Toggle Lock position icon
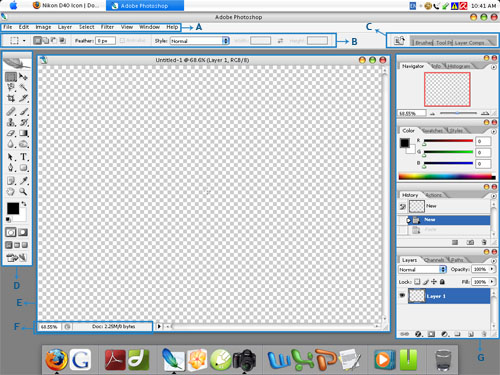This screenshot has width=500, height=375. 434,282
